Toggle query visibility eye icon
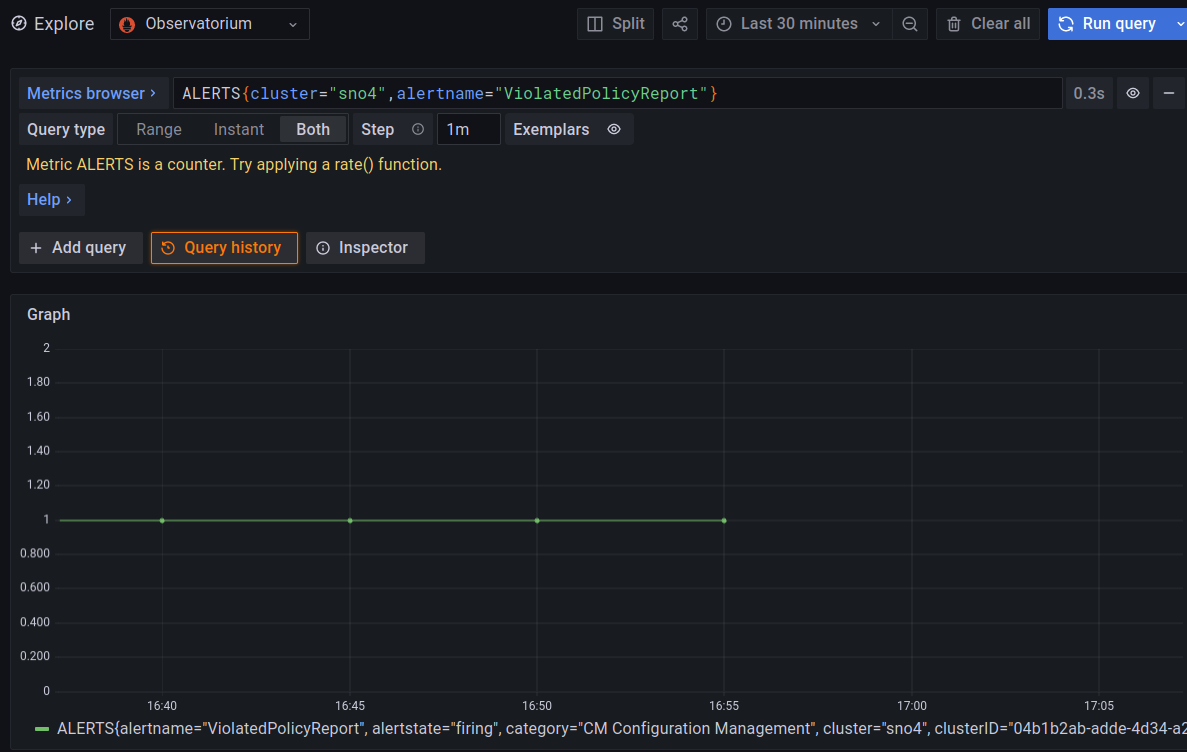1187x752 pixels. coord(1133,93)
